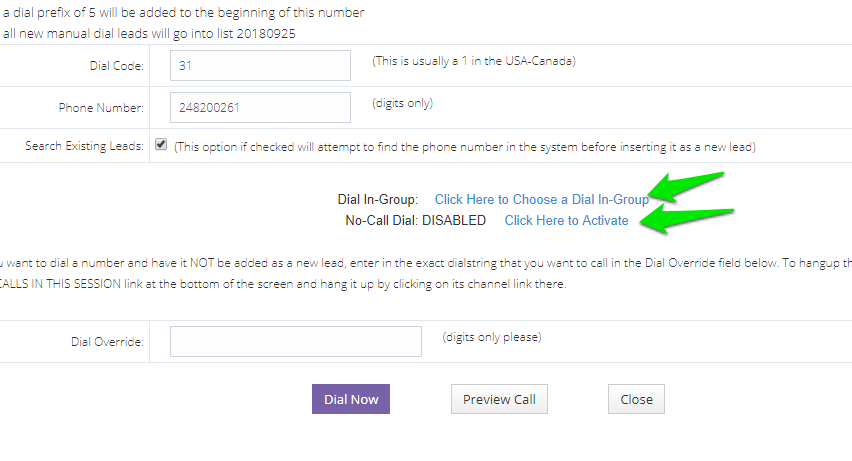This screenshot has width=852, height=461.
Task: Click the "Dial Override:" field label
Action: click(x=107, y=342)
